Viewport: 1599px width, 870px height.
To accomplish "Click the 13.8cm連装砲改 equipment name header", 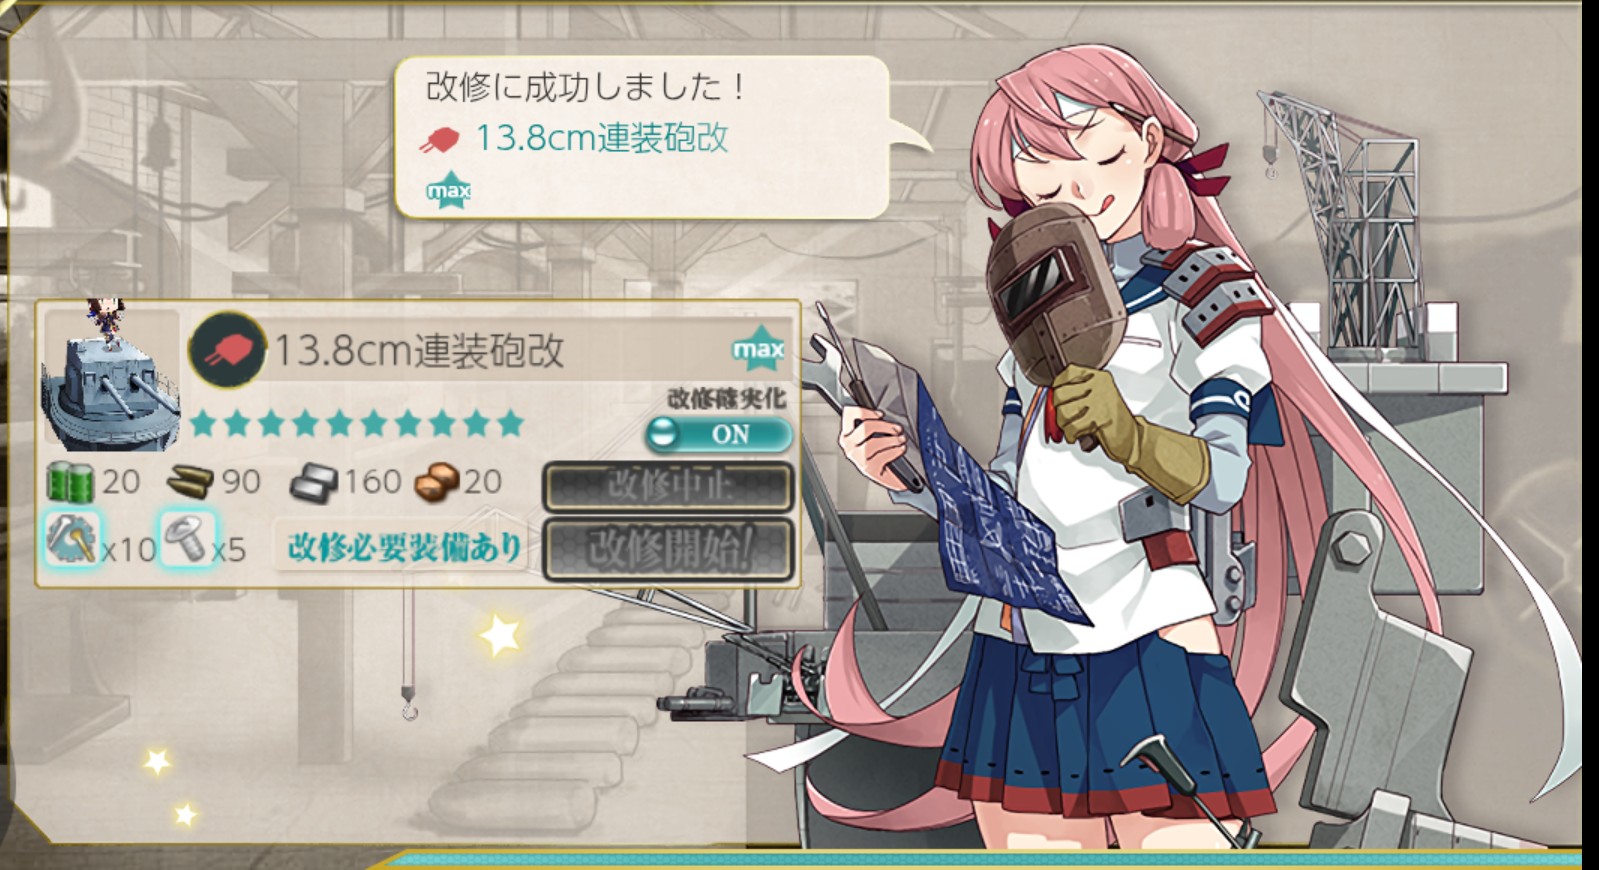I will click(x=419, y=351).
